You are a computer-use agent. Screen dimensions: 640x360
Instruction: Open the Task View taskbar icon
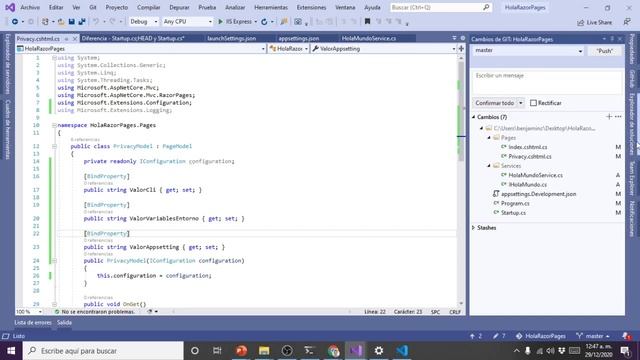coord(217,351)
